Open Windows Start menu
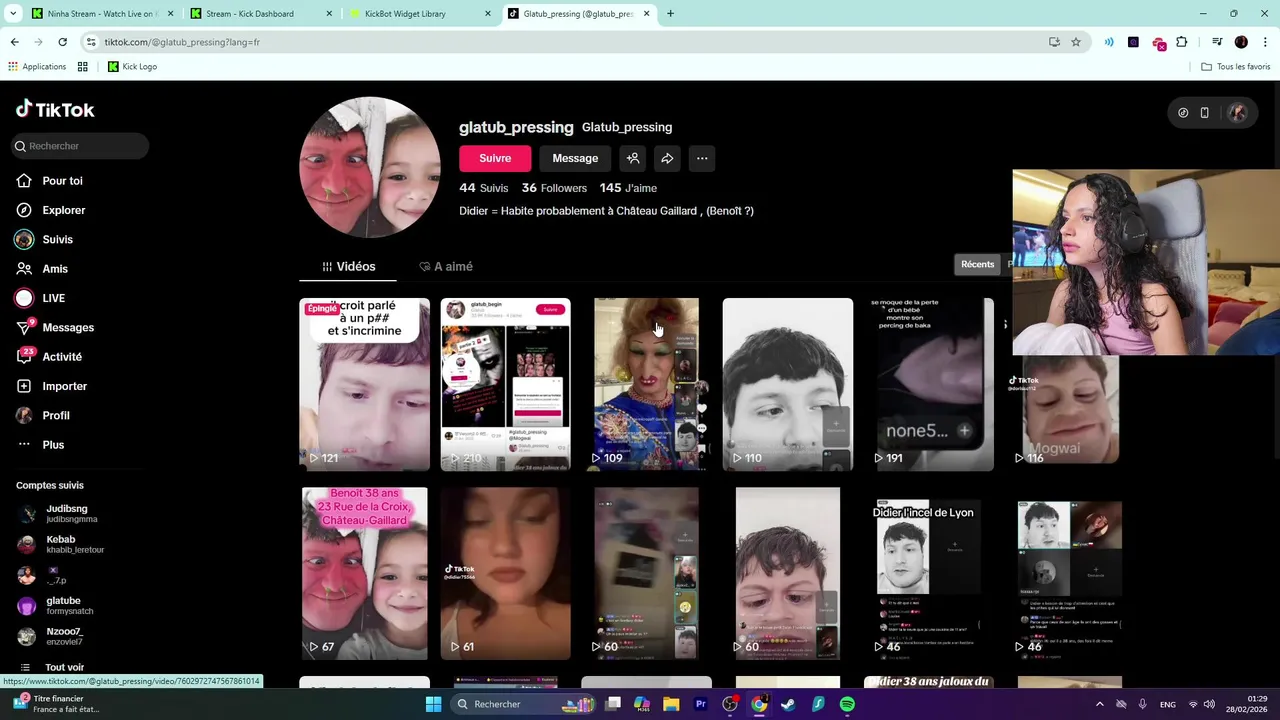 click(x=433, y=704)
